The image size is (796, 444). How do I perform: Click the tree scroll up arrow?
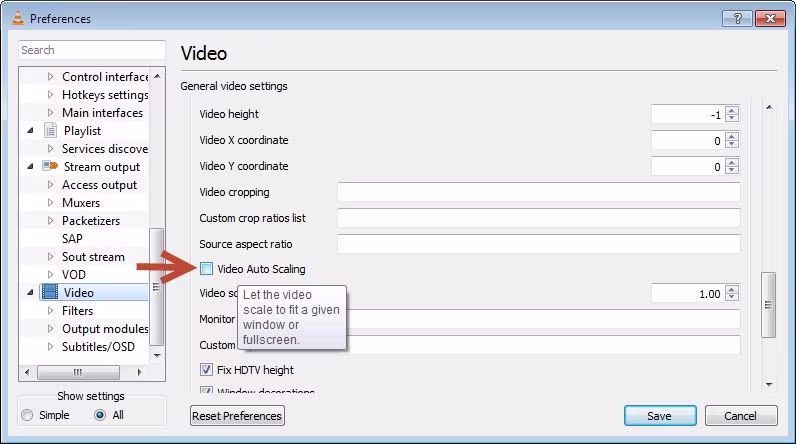157,76
